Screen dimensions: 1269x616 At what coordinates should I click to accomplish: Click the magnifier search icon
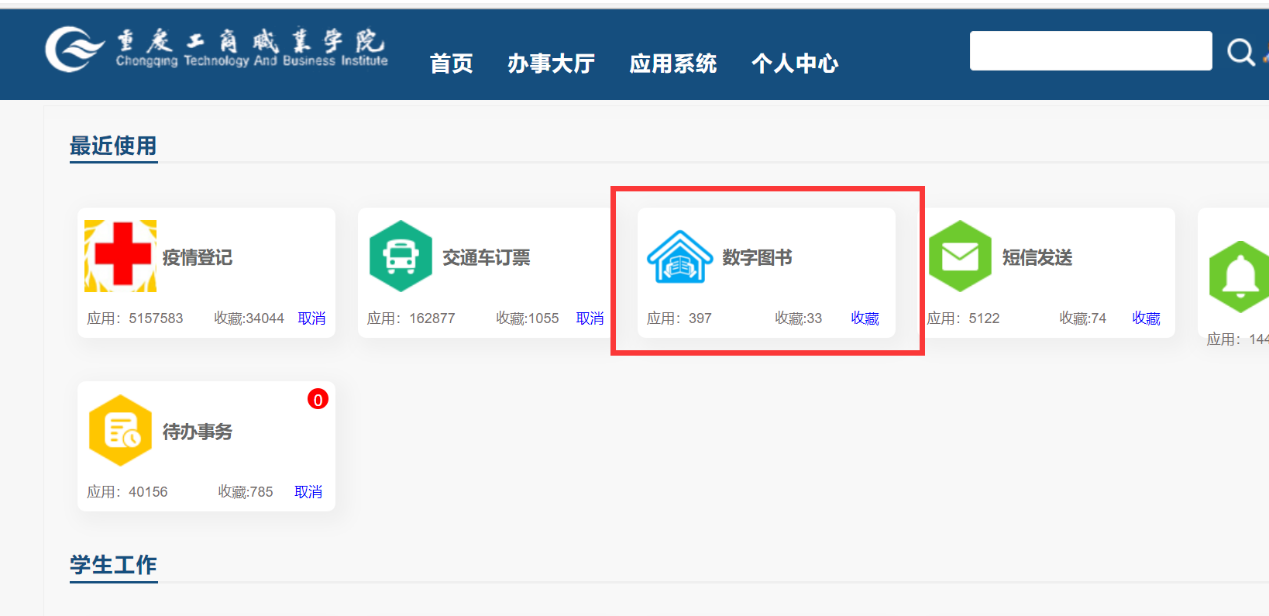[x=1240, y=52]
